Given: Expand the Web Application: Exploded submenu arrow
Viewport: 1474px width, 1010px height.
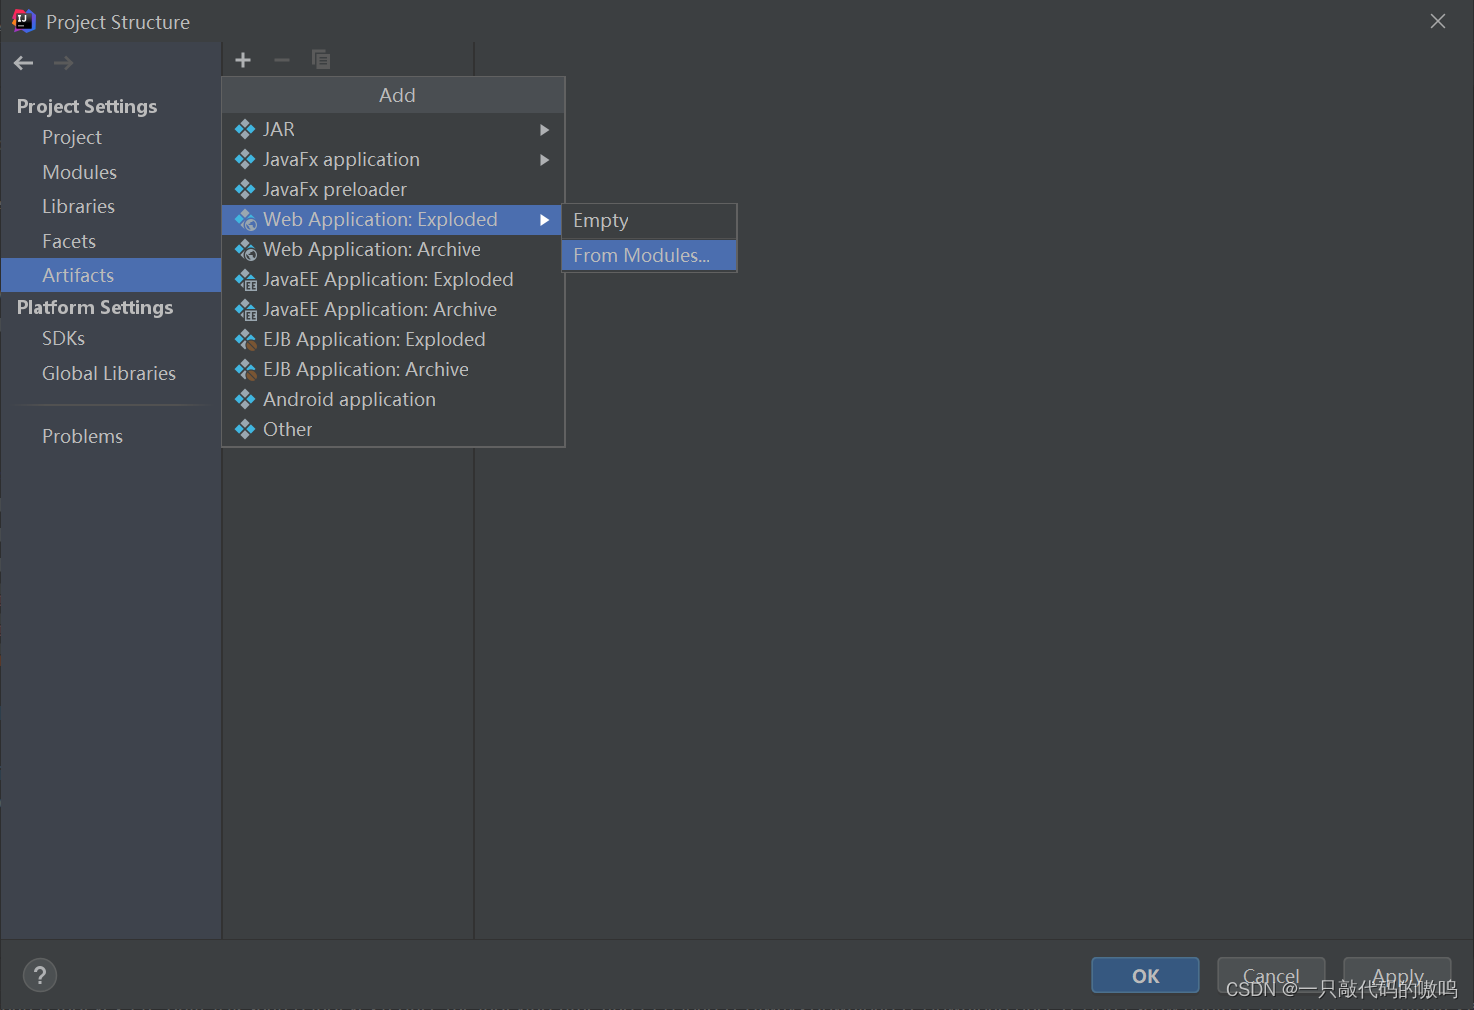Looking at the screenshot, I should click(x=545, y=220).
